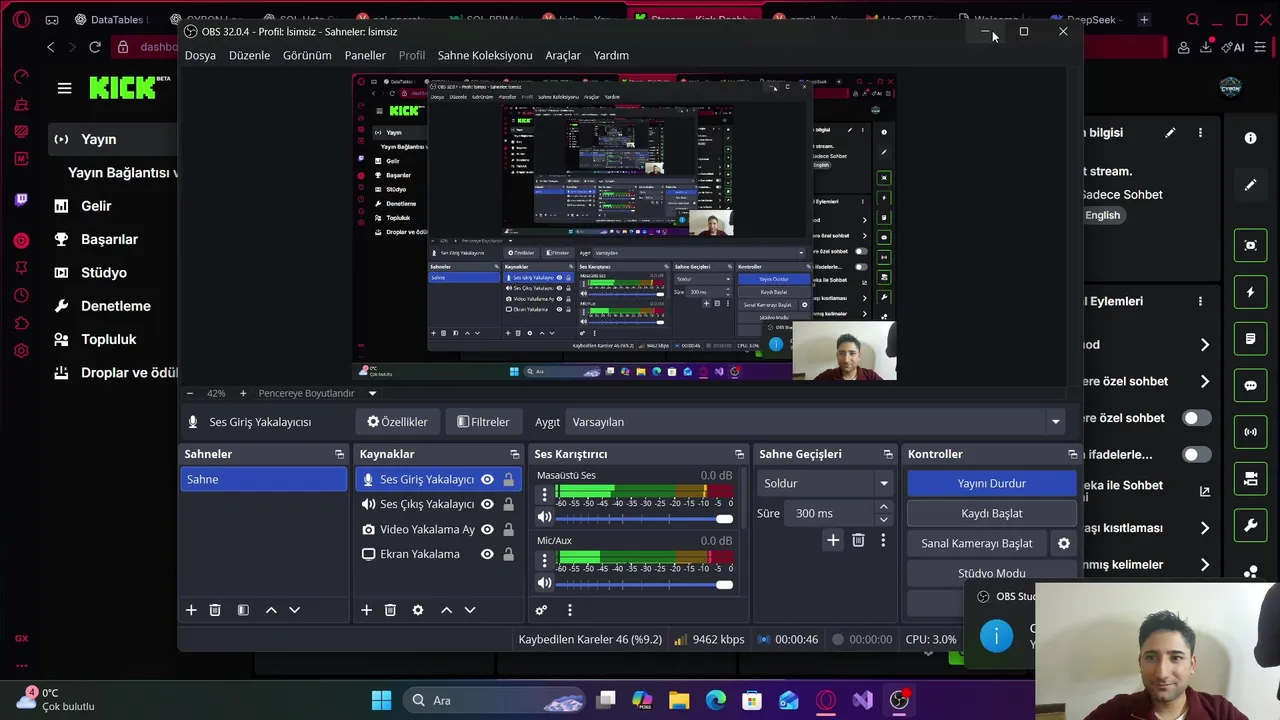Lock the Video Yakalama Aygıtı source
Image resolution: width=1280 pixels, height=720 pixels.
click(x=508, y=529)
